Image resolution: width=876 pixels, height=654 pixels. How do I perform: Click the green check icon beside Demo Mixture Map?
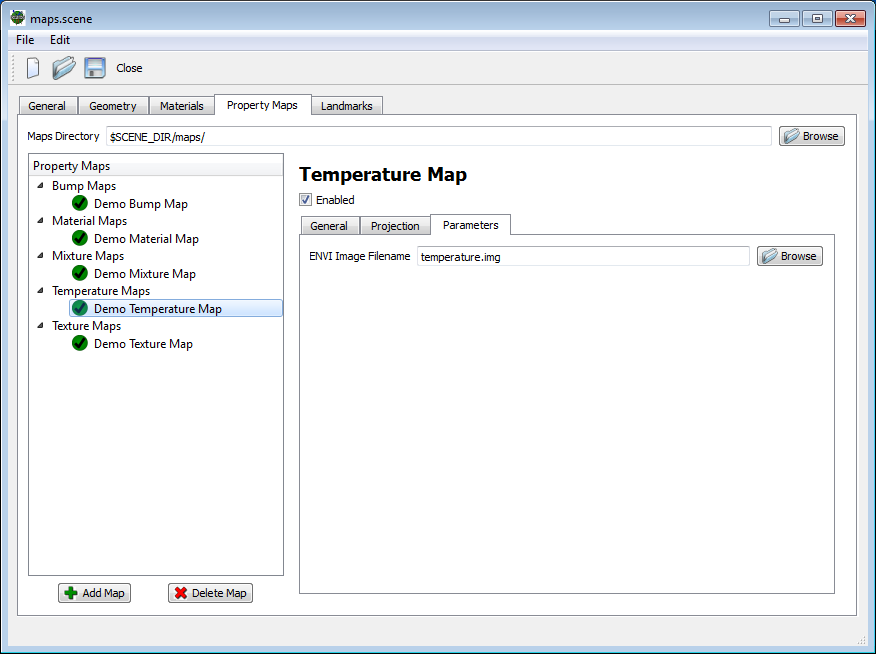[79, 273]
